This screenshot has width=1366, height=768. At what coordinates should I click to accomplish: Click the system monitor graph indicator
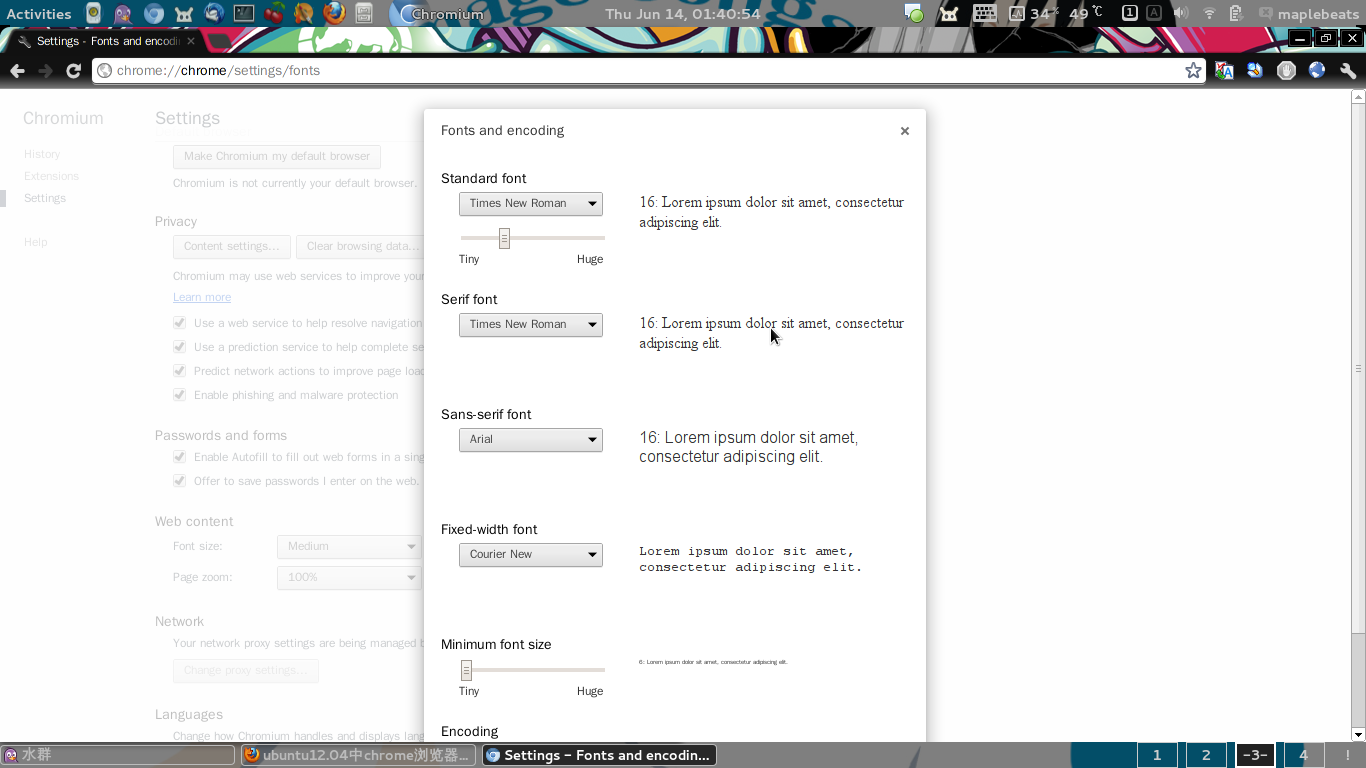[1016, 13]
